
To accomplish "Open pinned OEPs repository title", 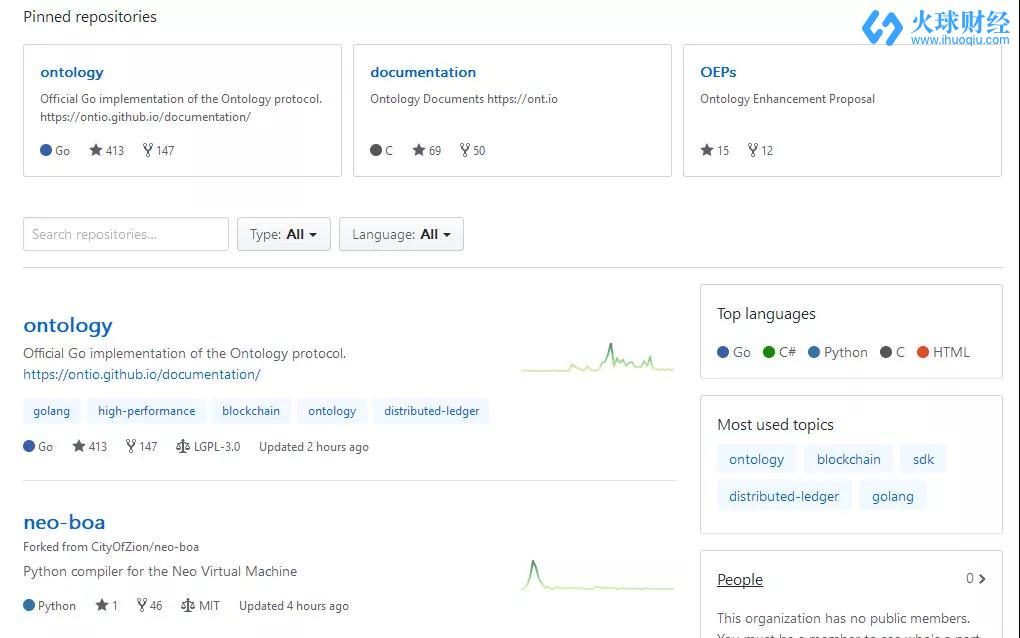I will point(718,72).
